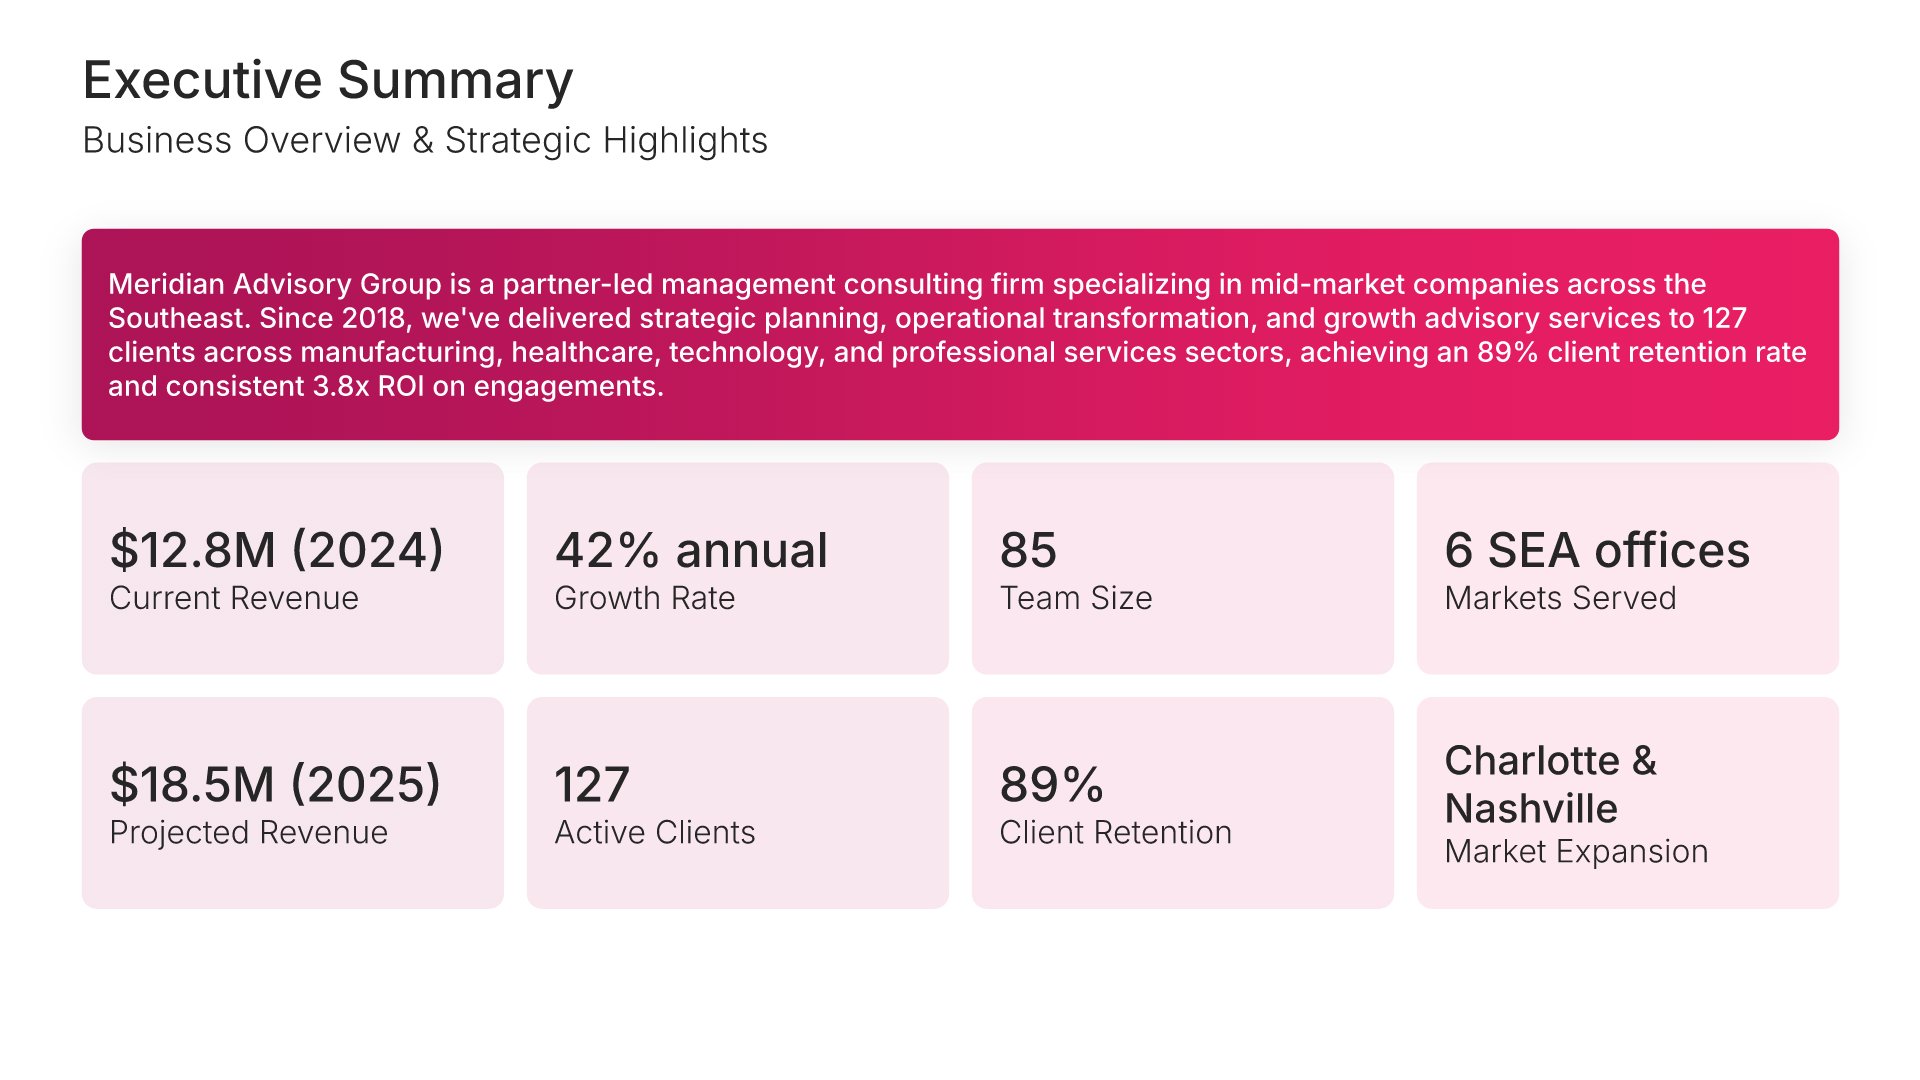Select the 85 team size number

click(x=1028, y=550)
